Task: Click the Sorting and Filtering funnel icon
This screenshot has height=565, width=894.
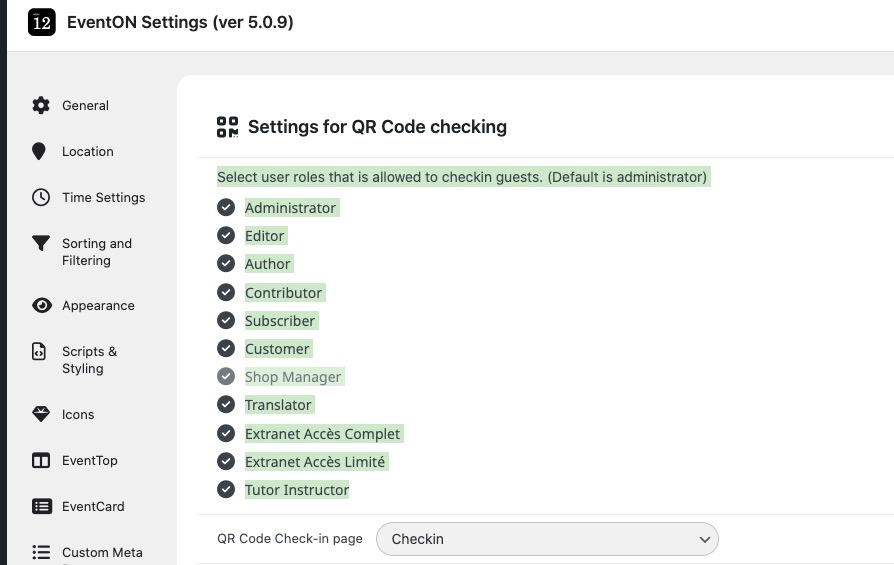Action: click(41, 243)
